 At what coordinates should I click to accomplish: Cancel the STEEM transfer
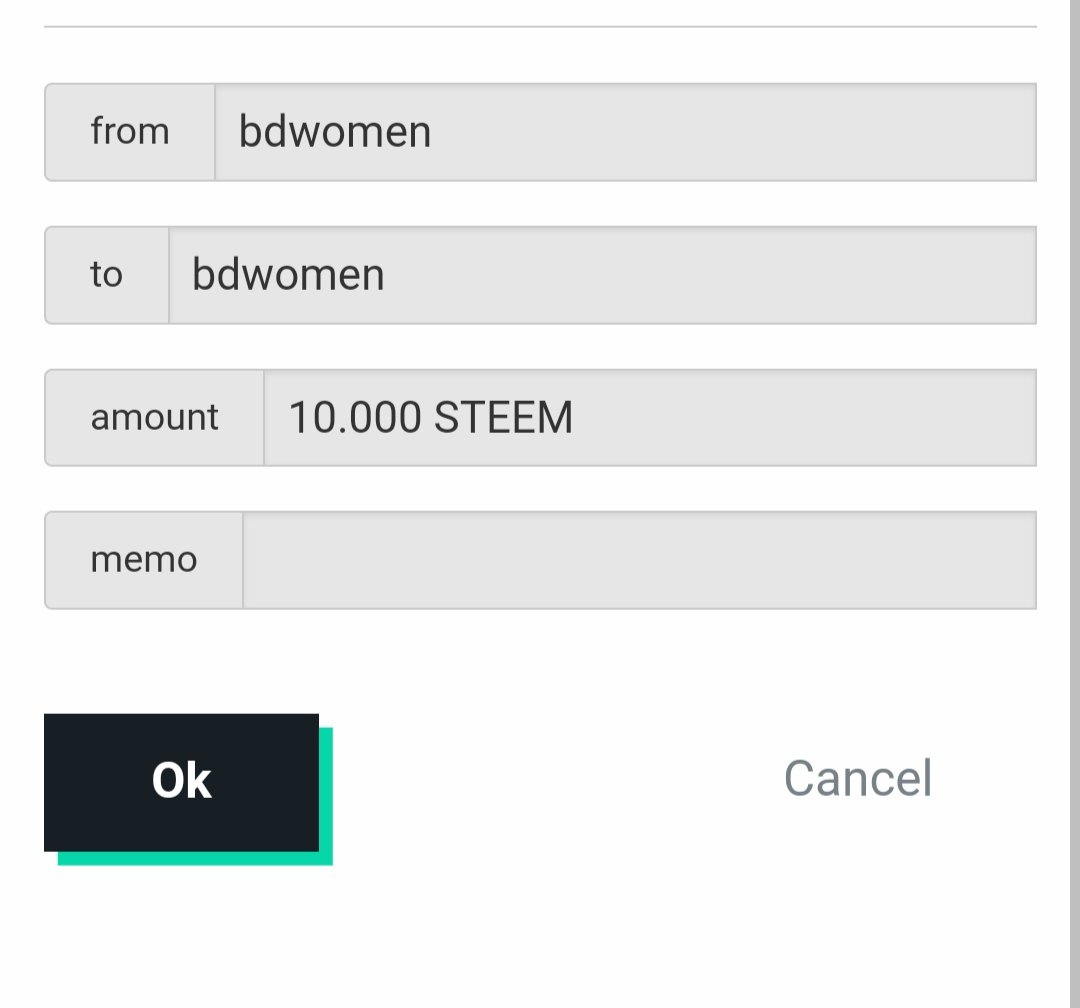[x=858, y=779]
